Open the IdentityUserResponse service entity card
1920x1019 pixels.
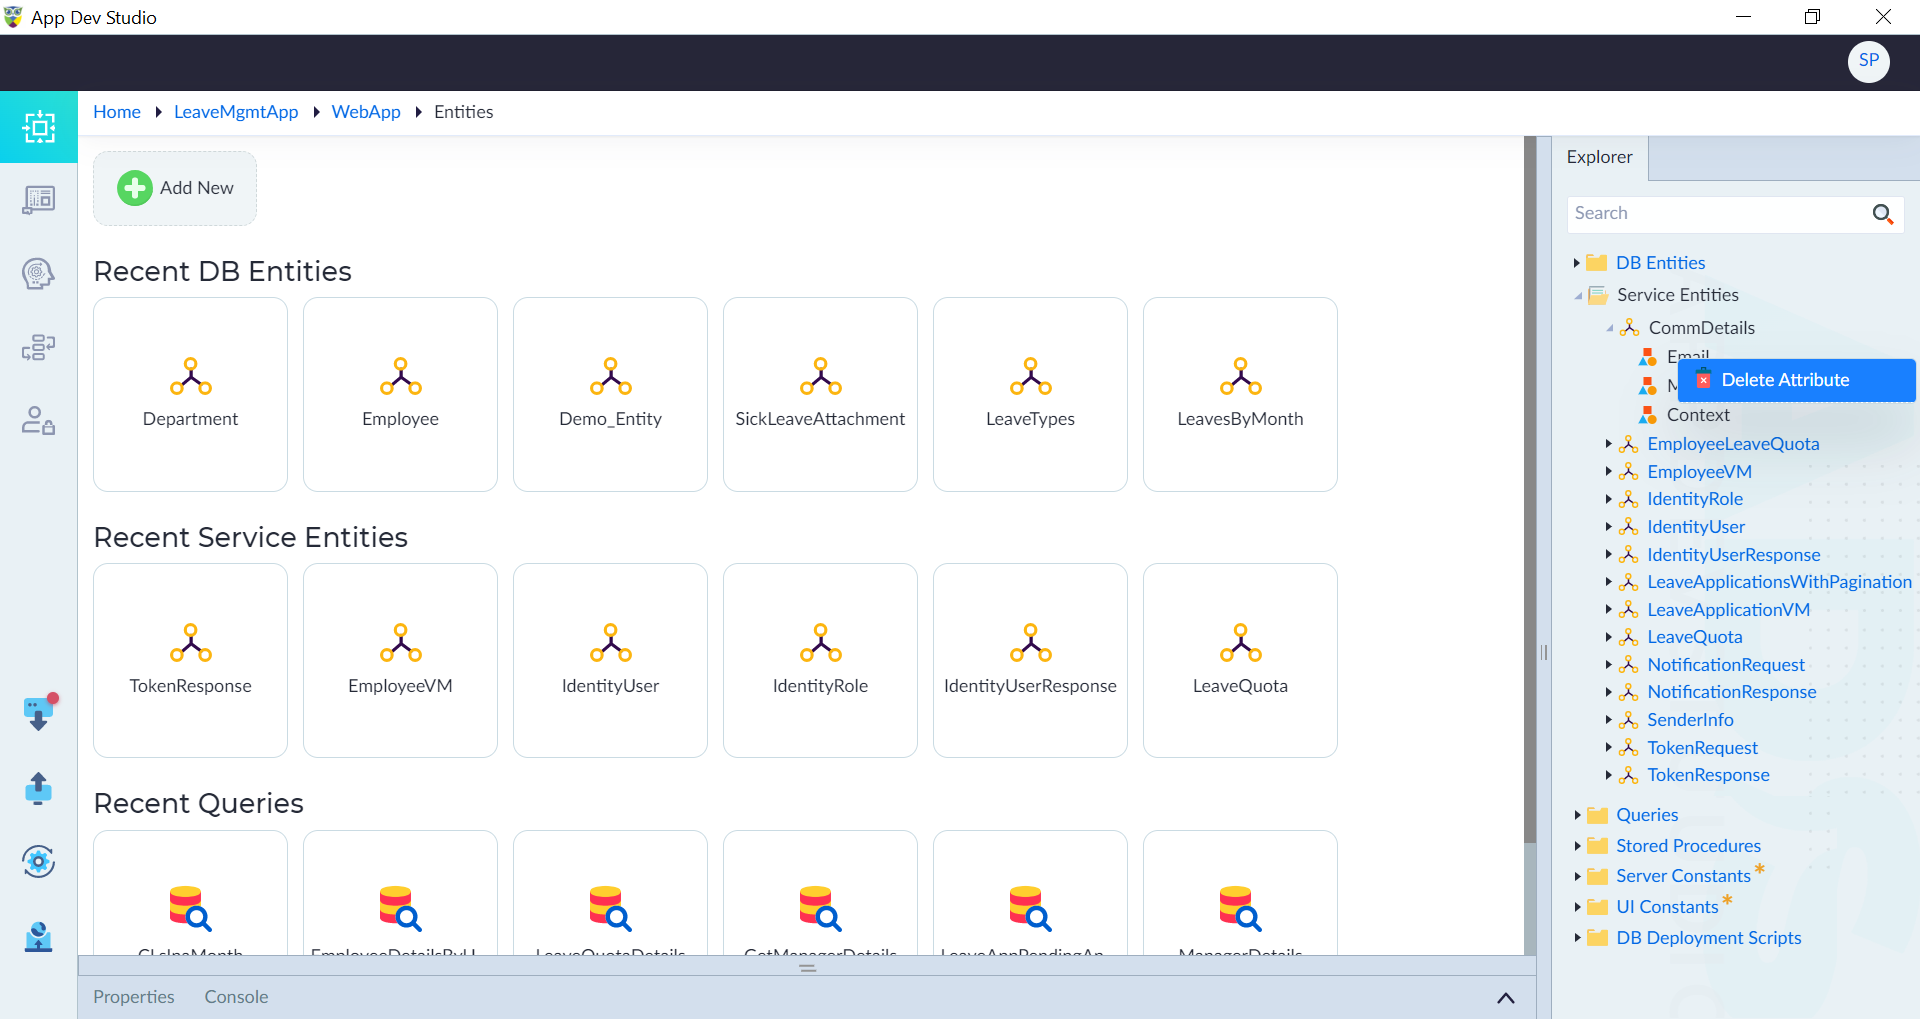coord(1030,660)
